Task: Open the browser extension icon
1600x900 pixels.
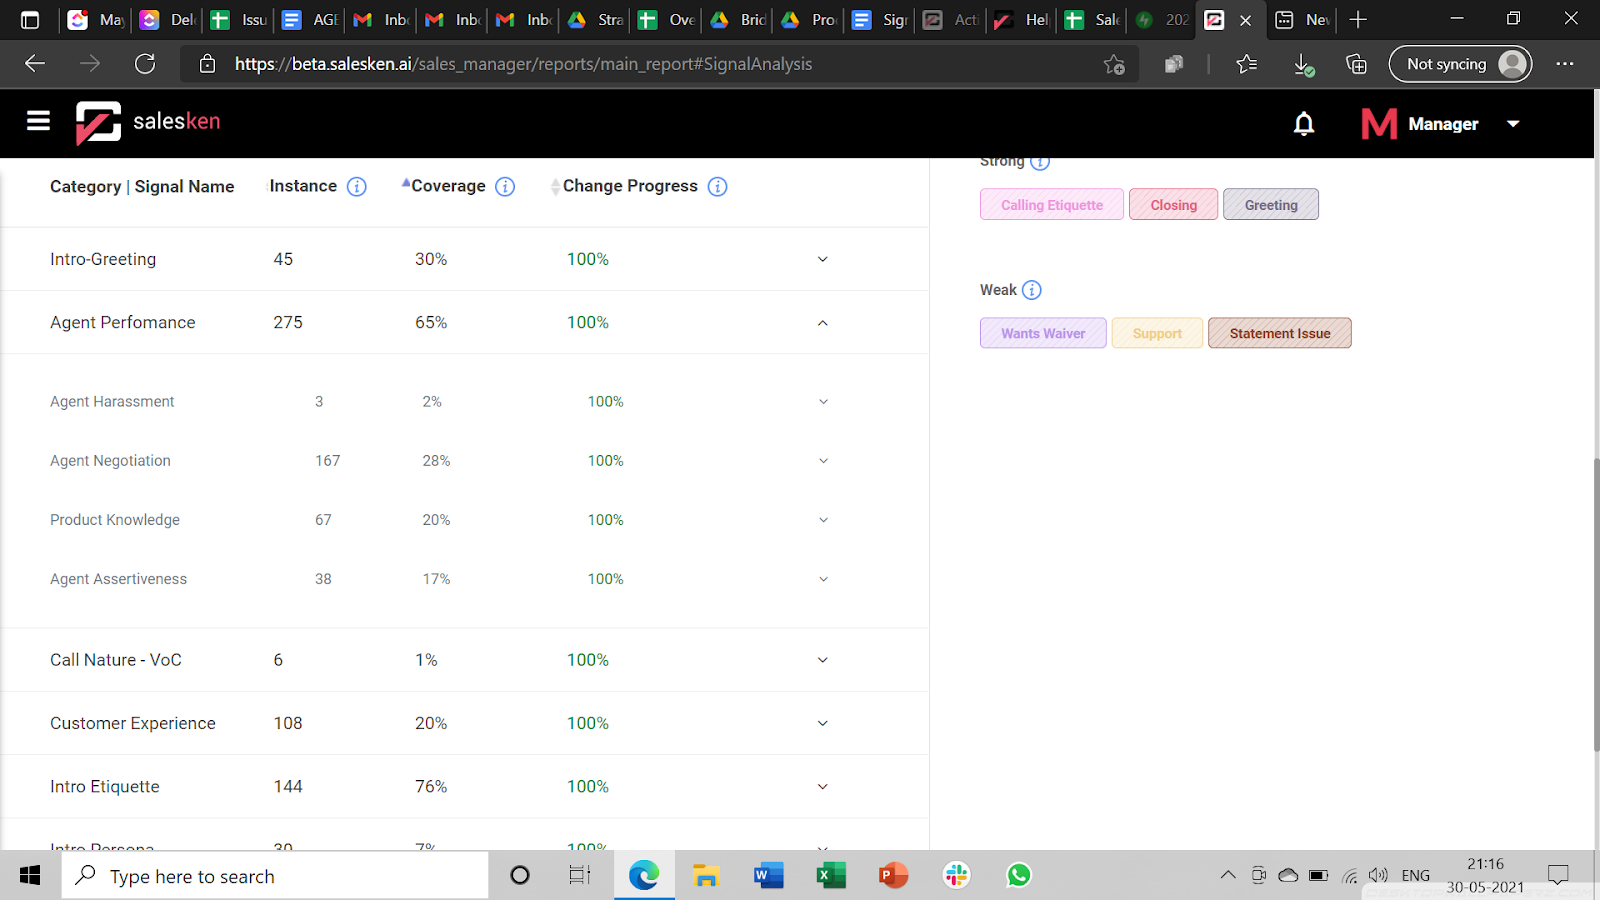Action: coord(1174,64)
